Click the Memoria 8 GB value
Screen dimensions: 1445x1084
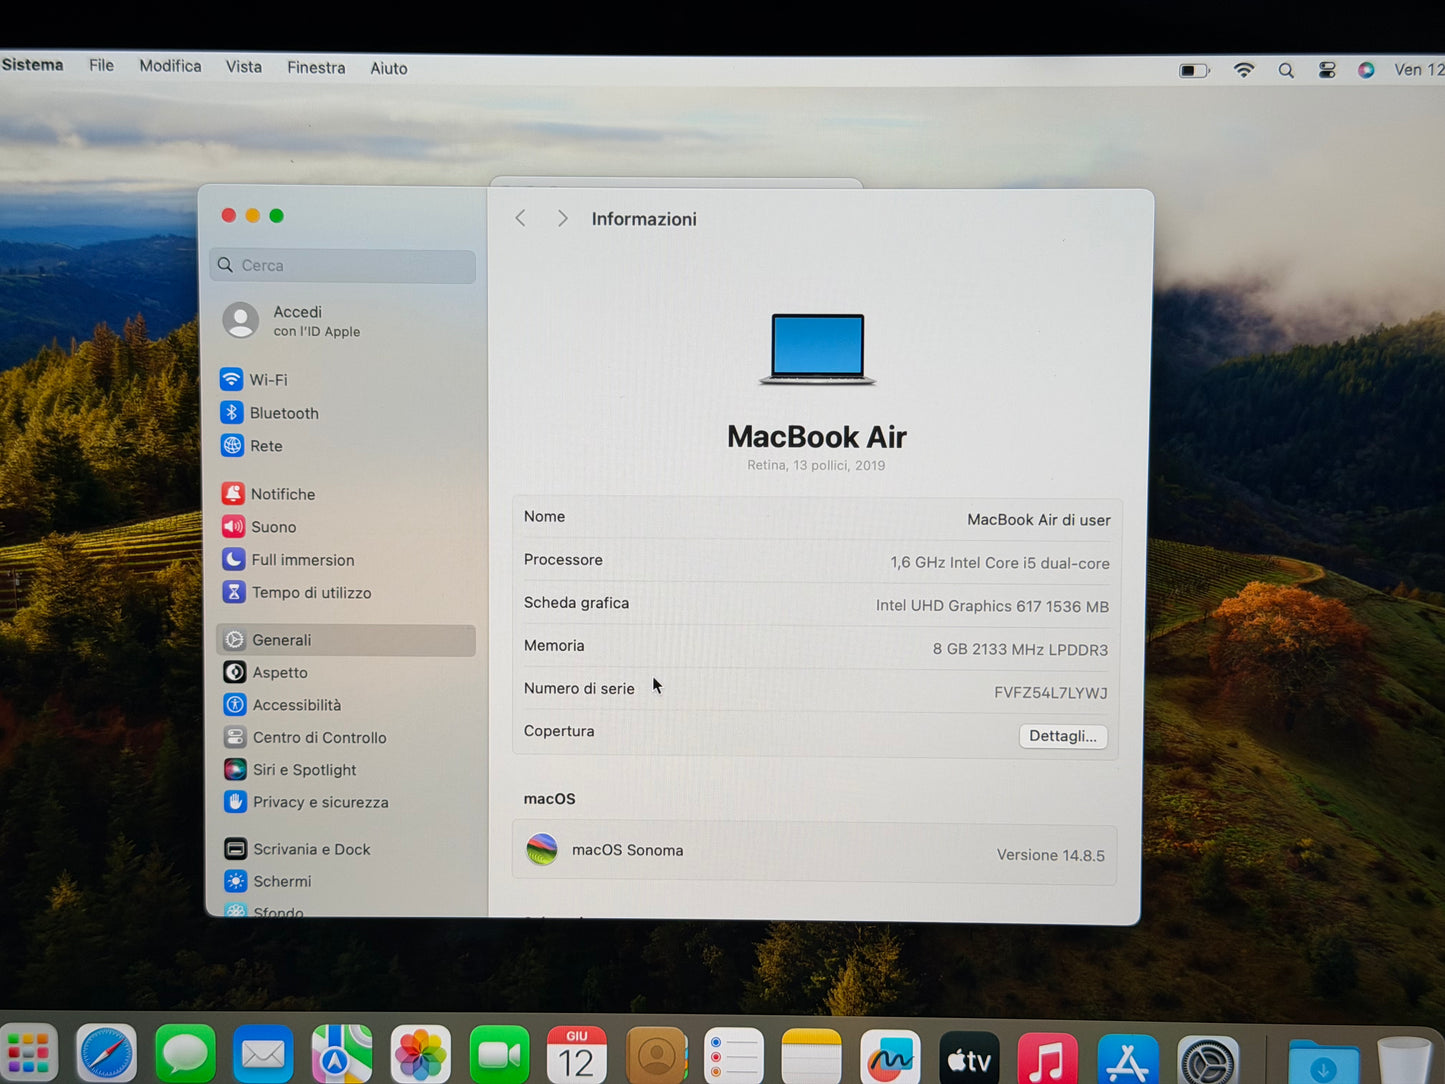pos(1020,650)
